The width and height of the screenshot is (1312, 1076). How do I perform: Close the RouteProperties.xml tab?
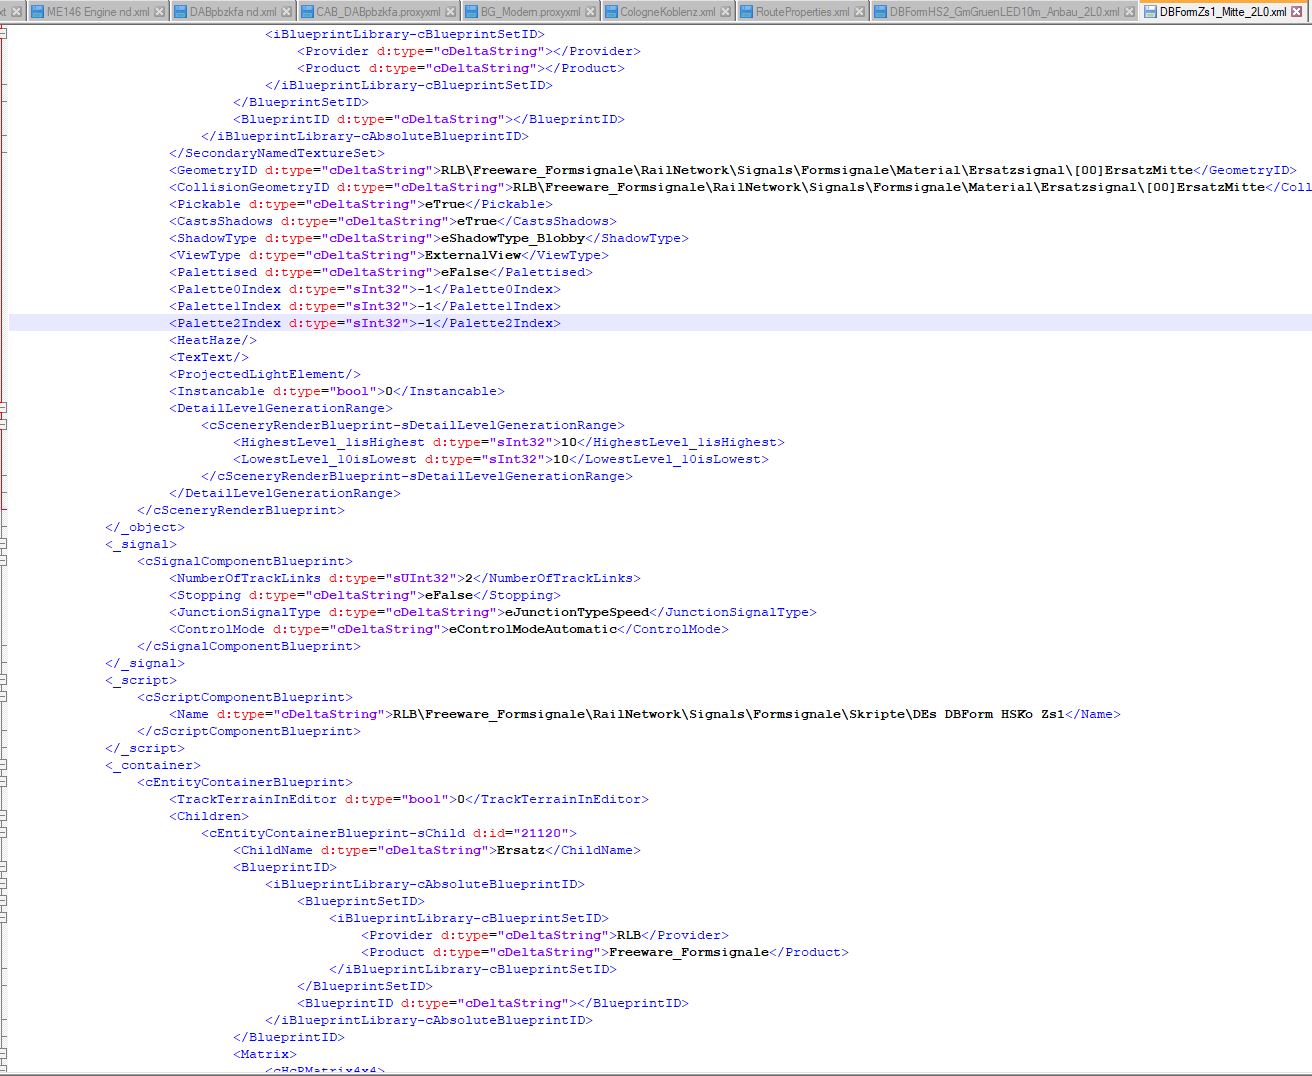[860, 12]
